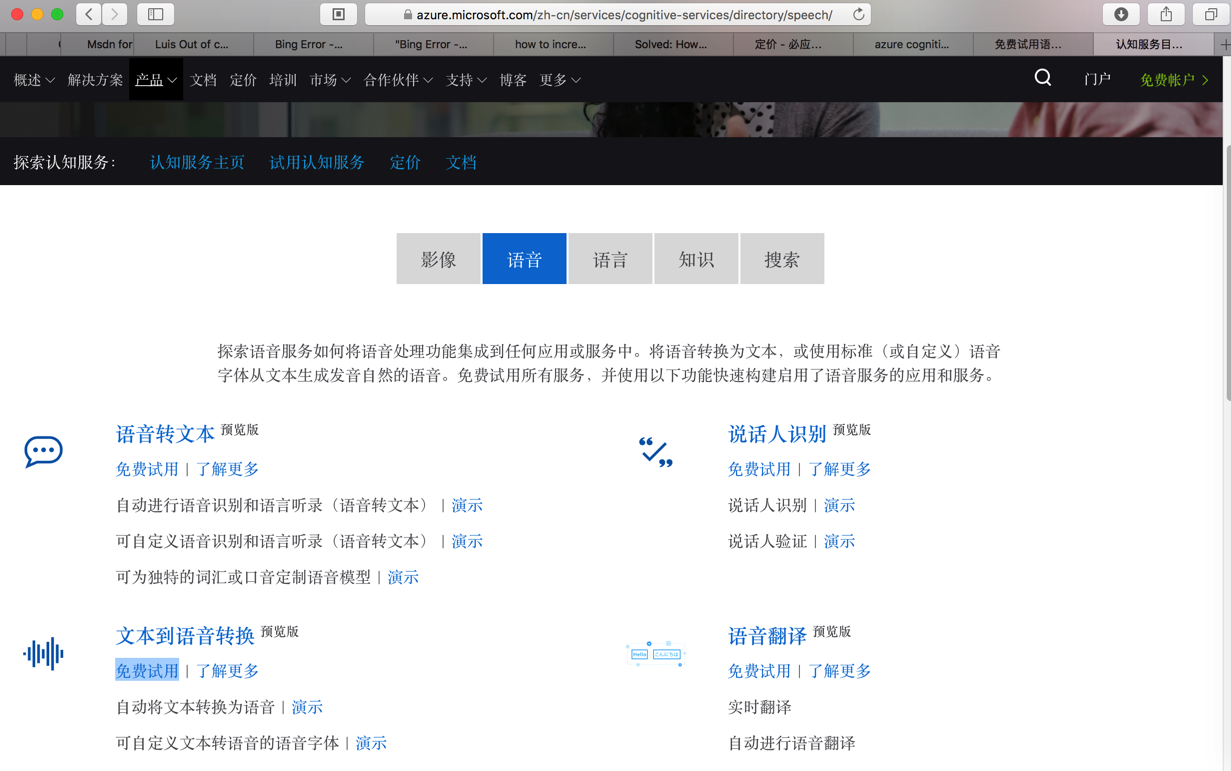This screenshot has width=1231, height=771.
Task: Expand the 更多 dropdown menu
Action: [x=560, y=80]
